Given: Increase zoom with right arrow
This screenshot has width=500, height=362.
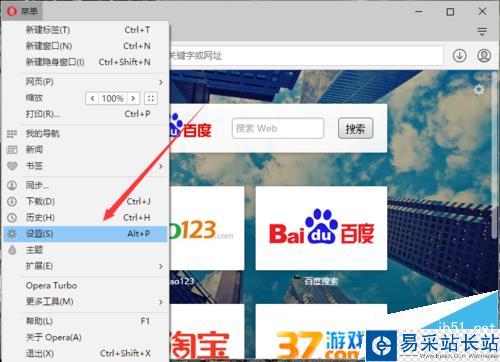Looking at the screenshot, I should tap(133, 98).
